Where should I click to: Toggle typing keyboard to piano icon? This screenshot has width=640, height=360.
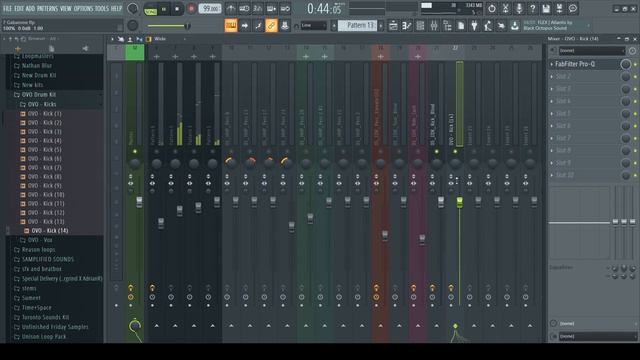click(231, 26)
